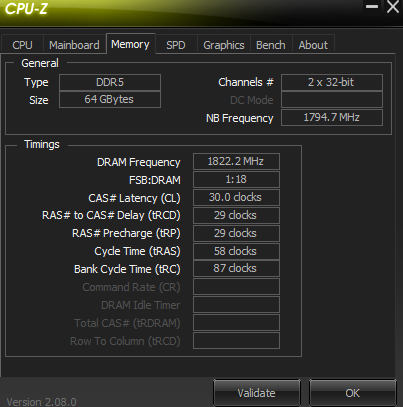The width and height of the screenshot is (403, 407).
Task: Close the CPU-Z window
Action: click(x=393, y=7)
